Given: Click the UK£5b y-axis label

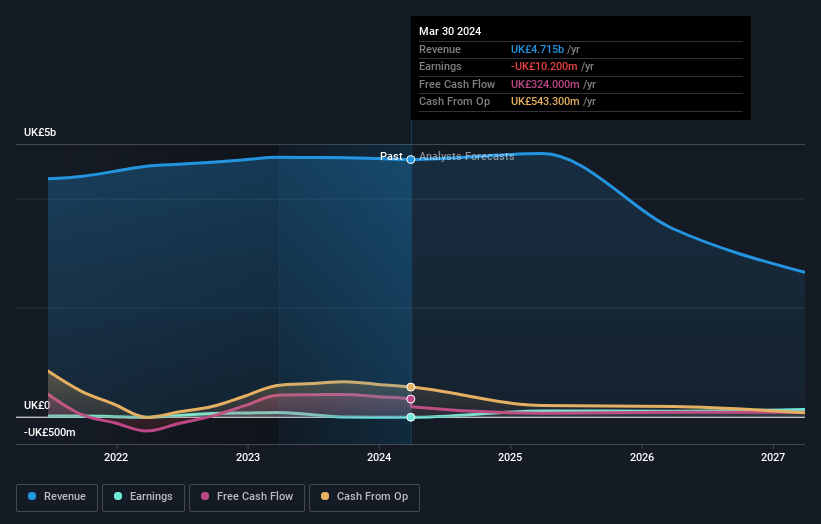Looking at the screenshot, I should 40,132.
